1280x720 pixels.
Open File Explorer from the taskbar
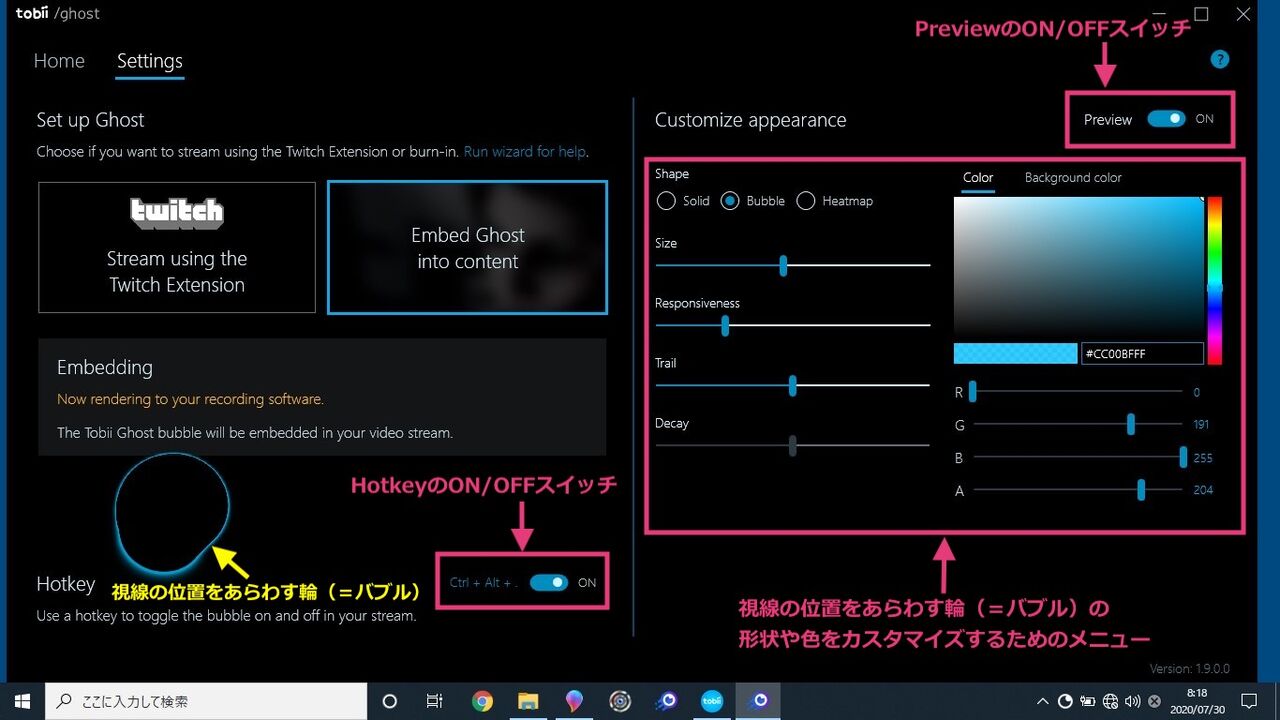click(528, 701)
